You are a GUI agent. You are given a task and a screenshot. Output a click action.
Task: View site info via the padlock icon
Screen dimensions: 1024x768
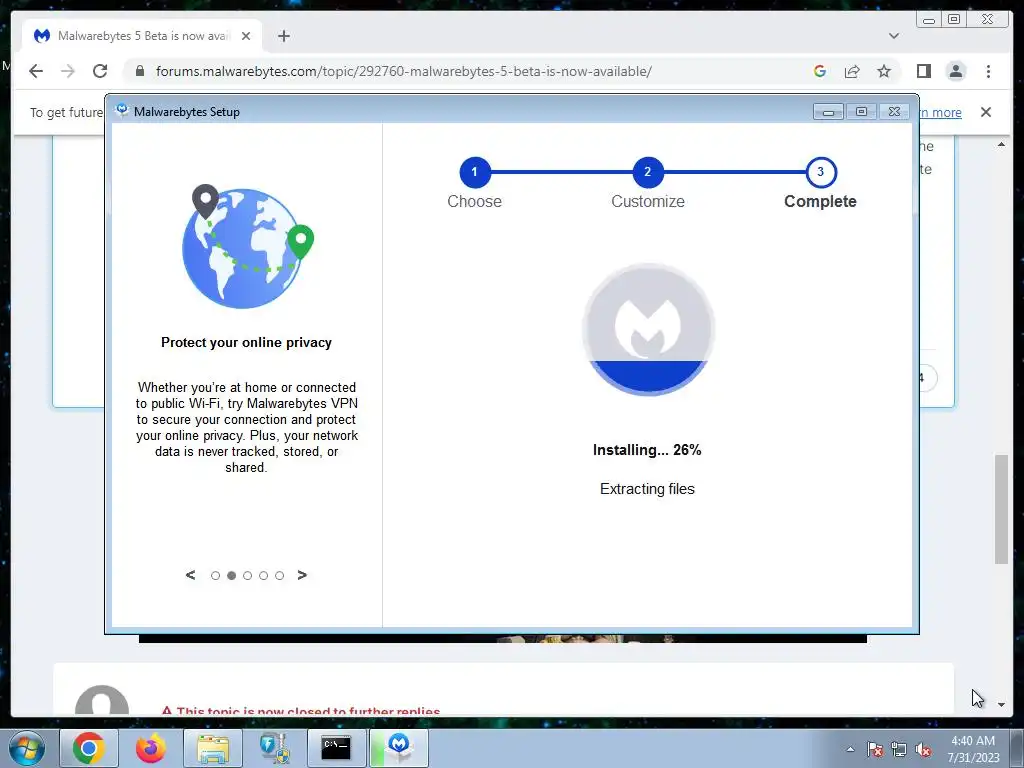pyautogui.click(x=140, y=71)
